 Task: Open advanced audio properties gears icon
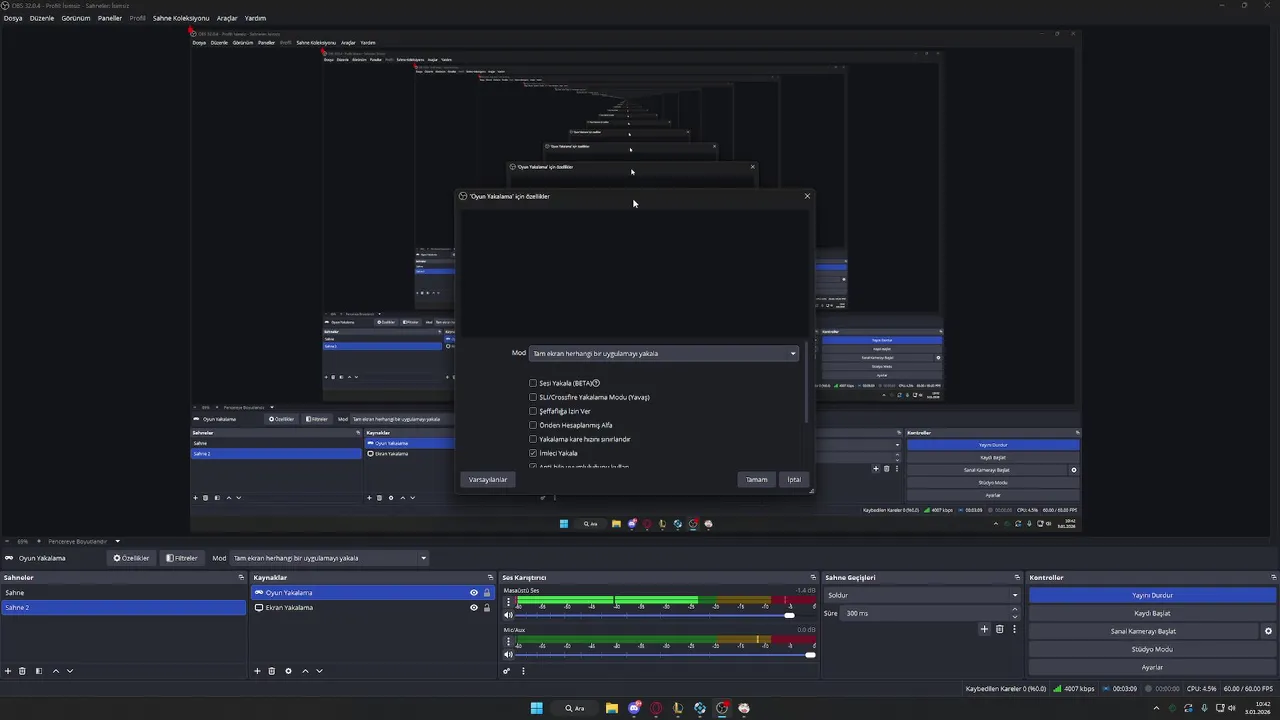pos(507,671)
